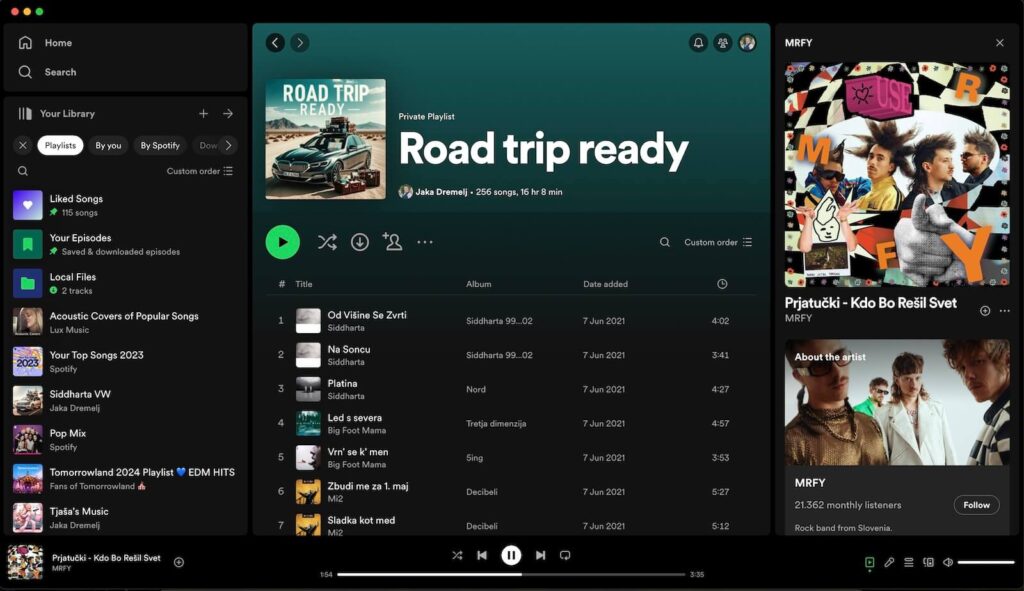Download the Road trip ready playlist
The width and height of the screenshot is (1024, 591).
(x=360, y=242)
